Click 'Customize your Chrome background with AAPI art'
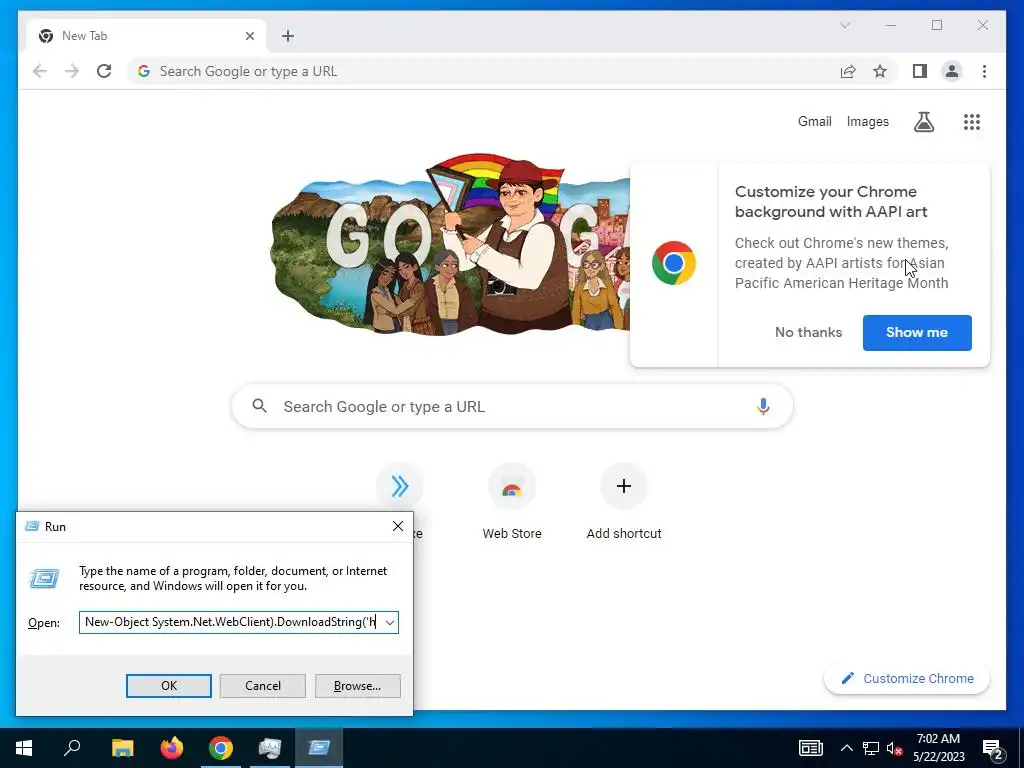This screenshot has width=1024, height=768. 831,202
